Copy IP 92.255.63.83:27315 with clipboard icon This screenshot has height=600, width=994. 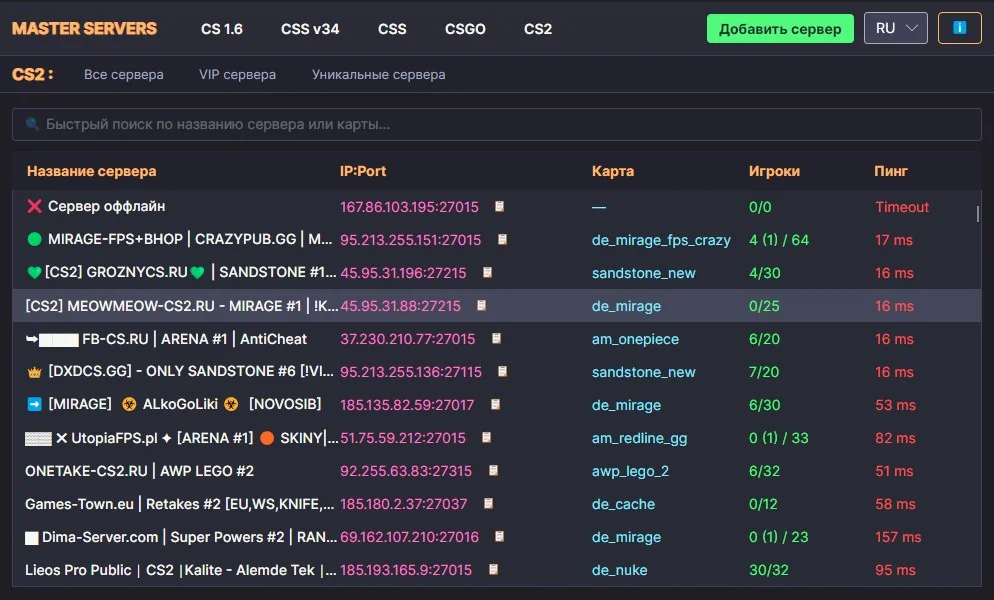point(493,470)
